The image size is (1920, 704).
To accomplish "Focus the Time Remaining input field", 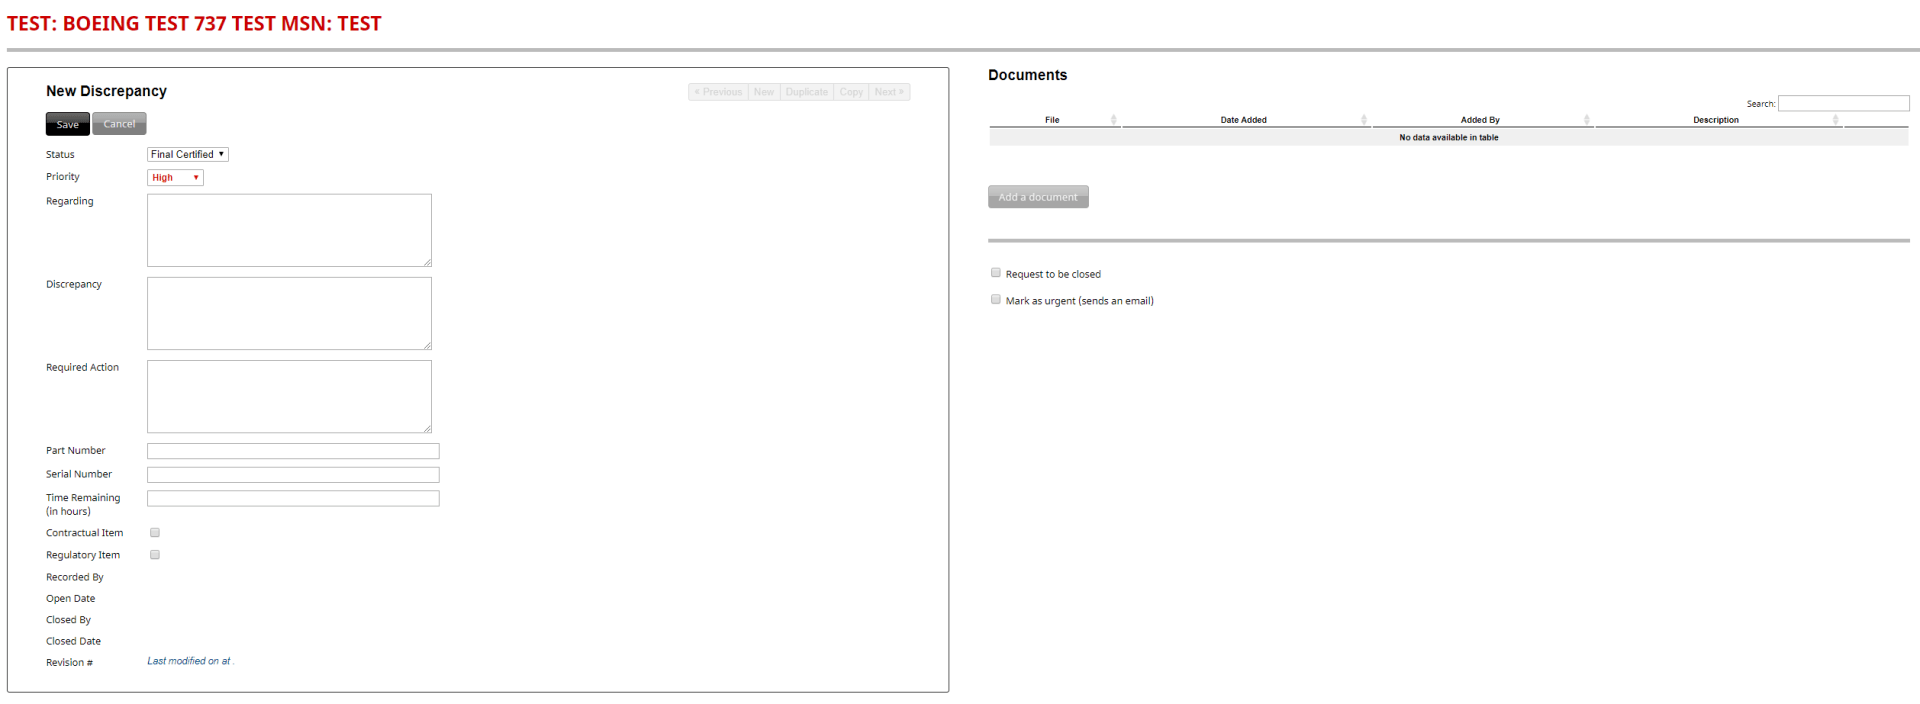I will pos(293,498).
